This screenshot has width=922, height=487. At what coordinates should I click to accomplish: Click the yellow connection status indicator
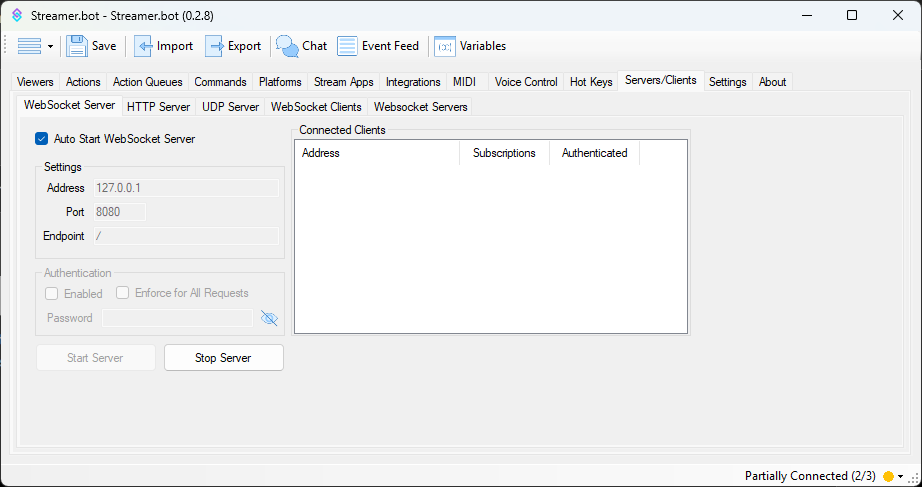coord(888,476)
